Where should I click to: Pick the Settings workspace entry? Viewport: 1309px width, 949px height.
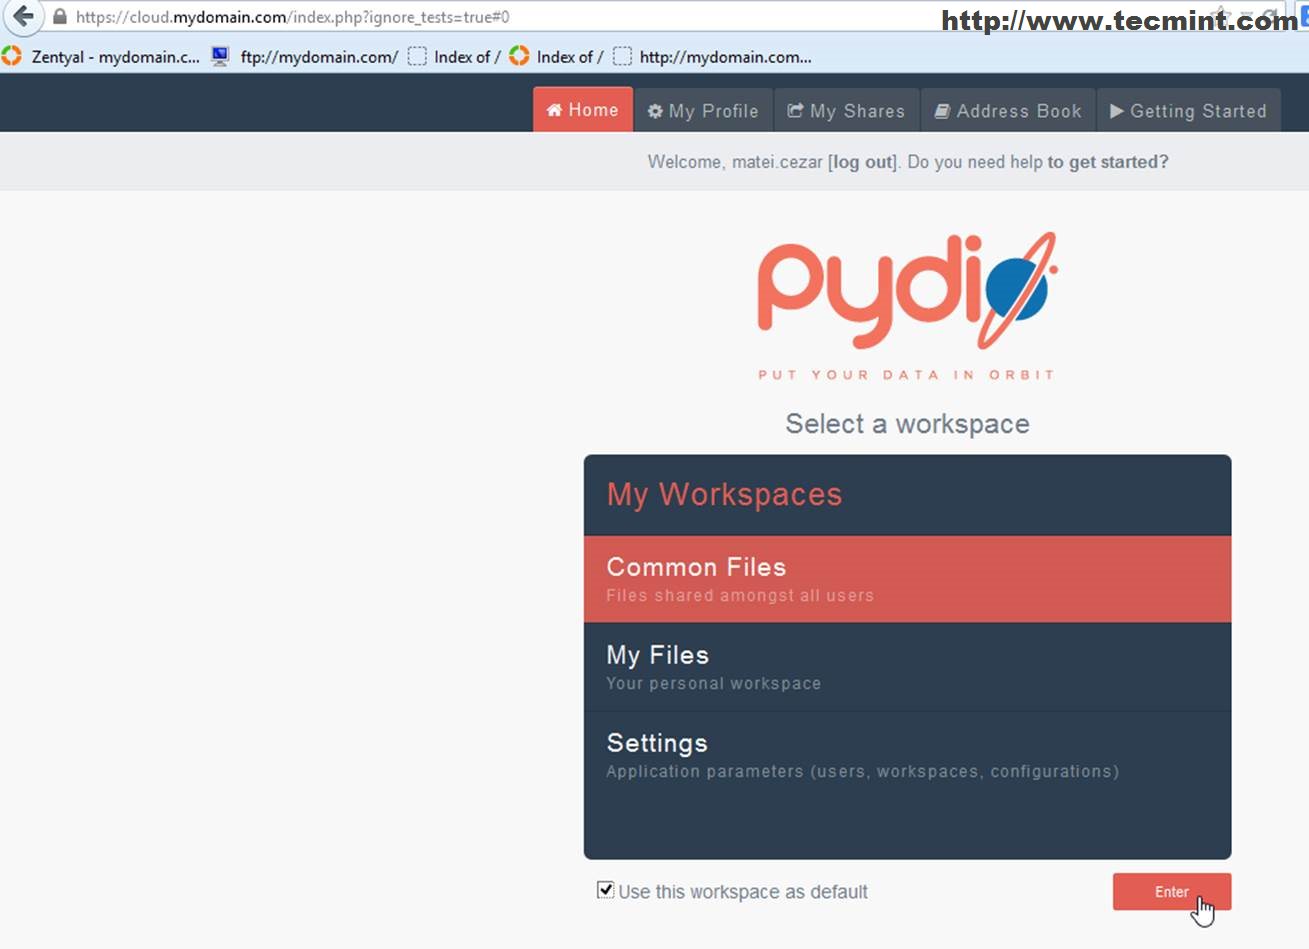[x=907, y=755]
